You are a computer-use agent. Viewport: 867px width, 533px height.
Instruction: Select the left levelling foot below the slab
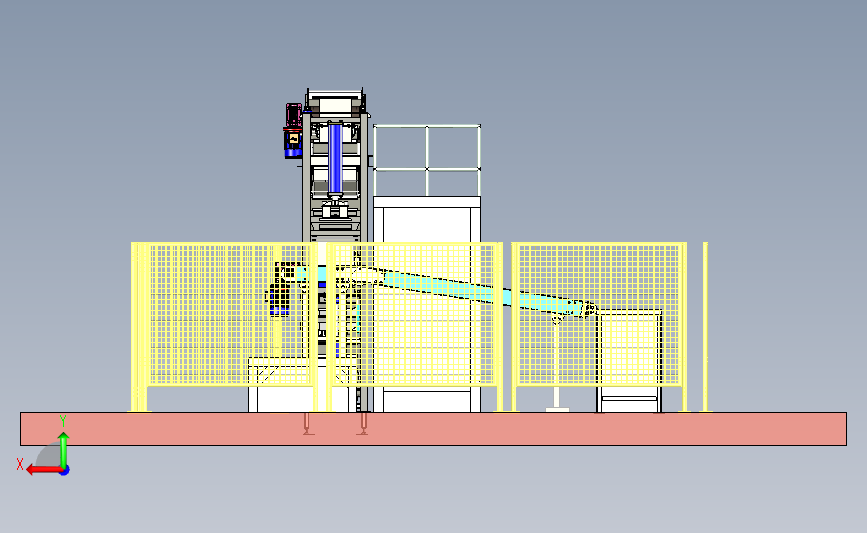point(309,424)
